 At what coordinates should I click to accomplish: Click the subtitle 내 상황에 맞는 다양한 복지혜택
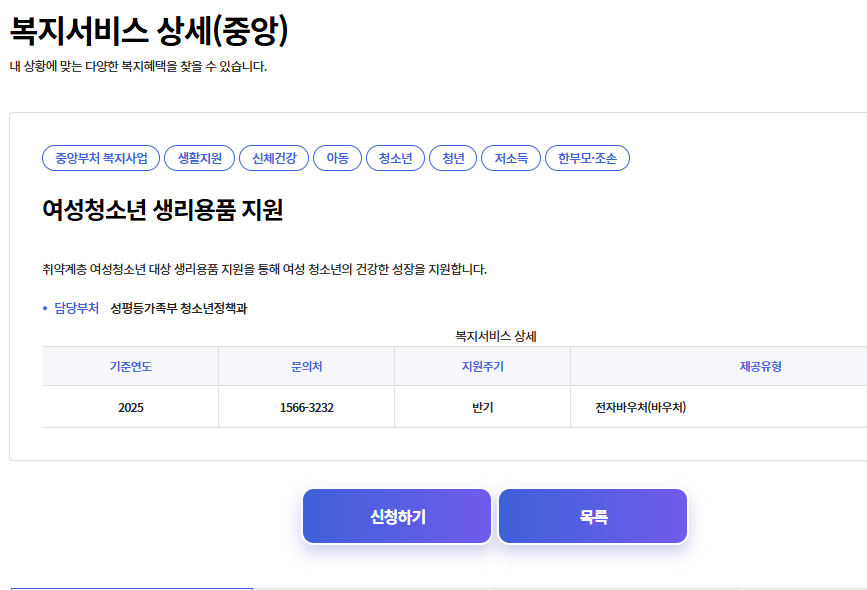[138, 66]
